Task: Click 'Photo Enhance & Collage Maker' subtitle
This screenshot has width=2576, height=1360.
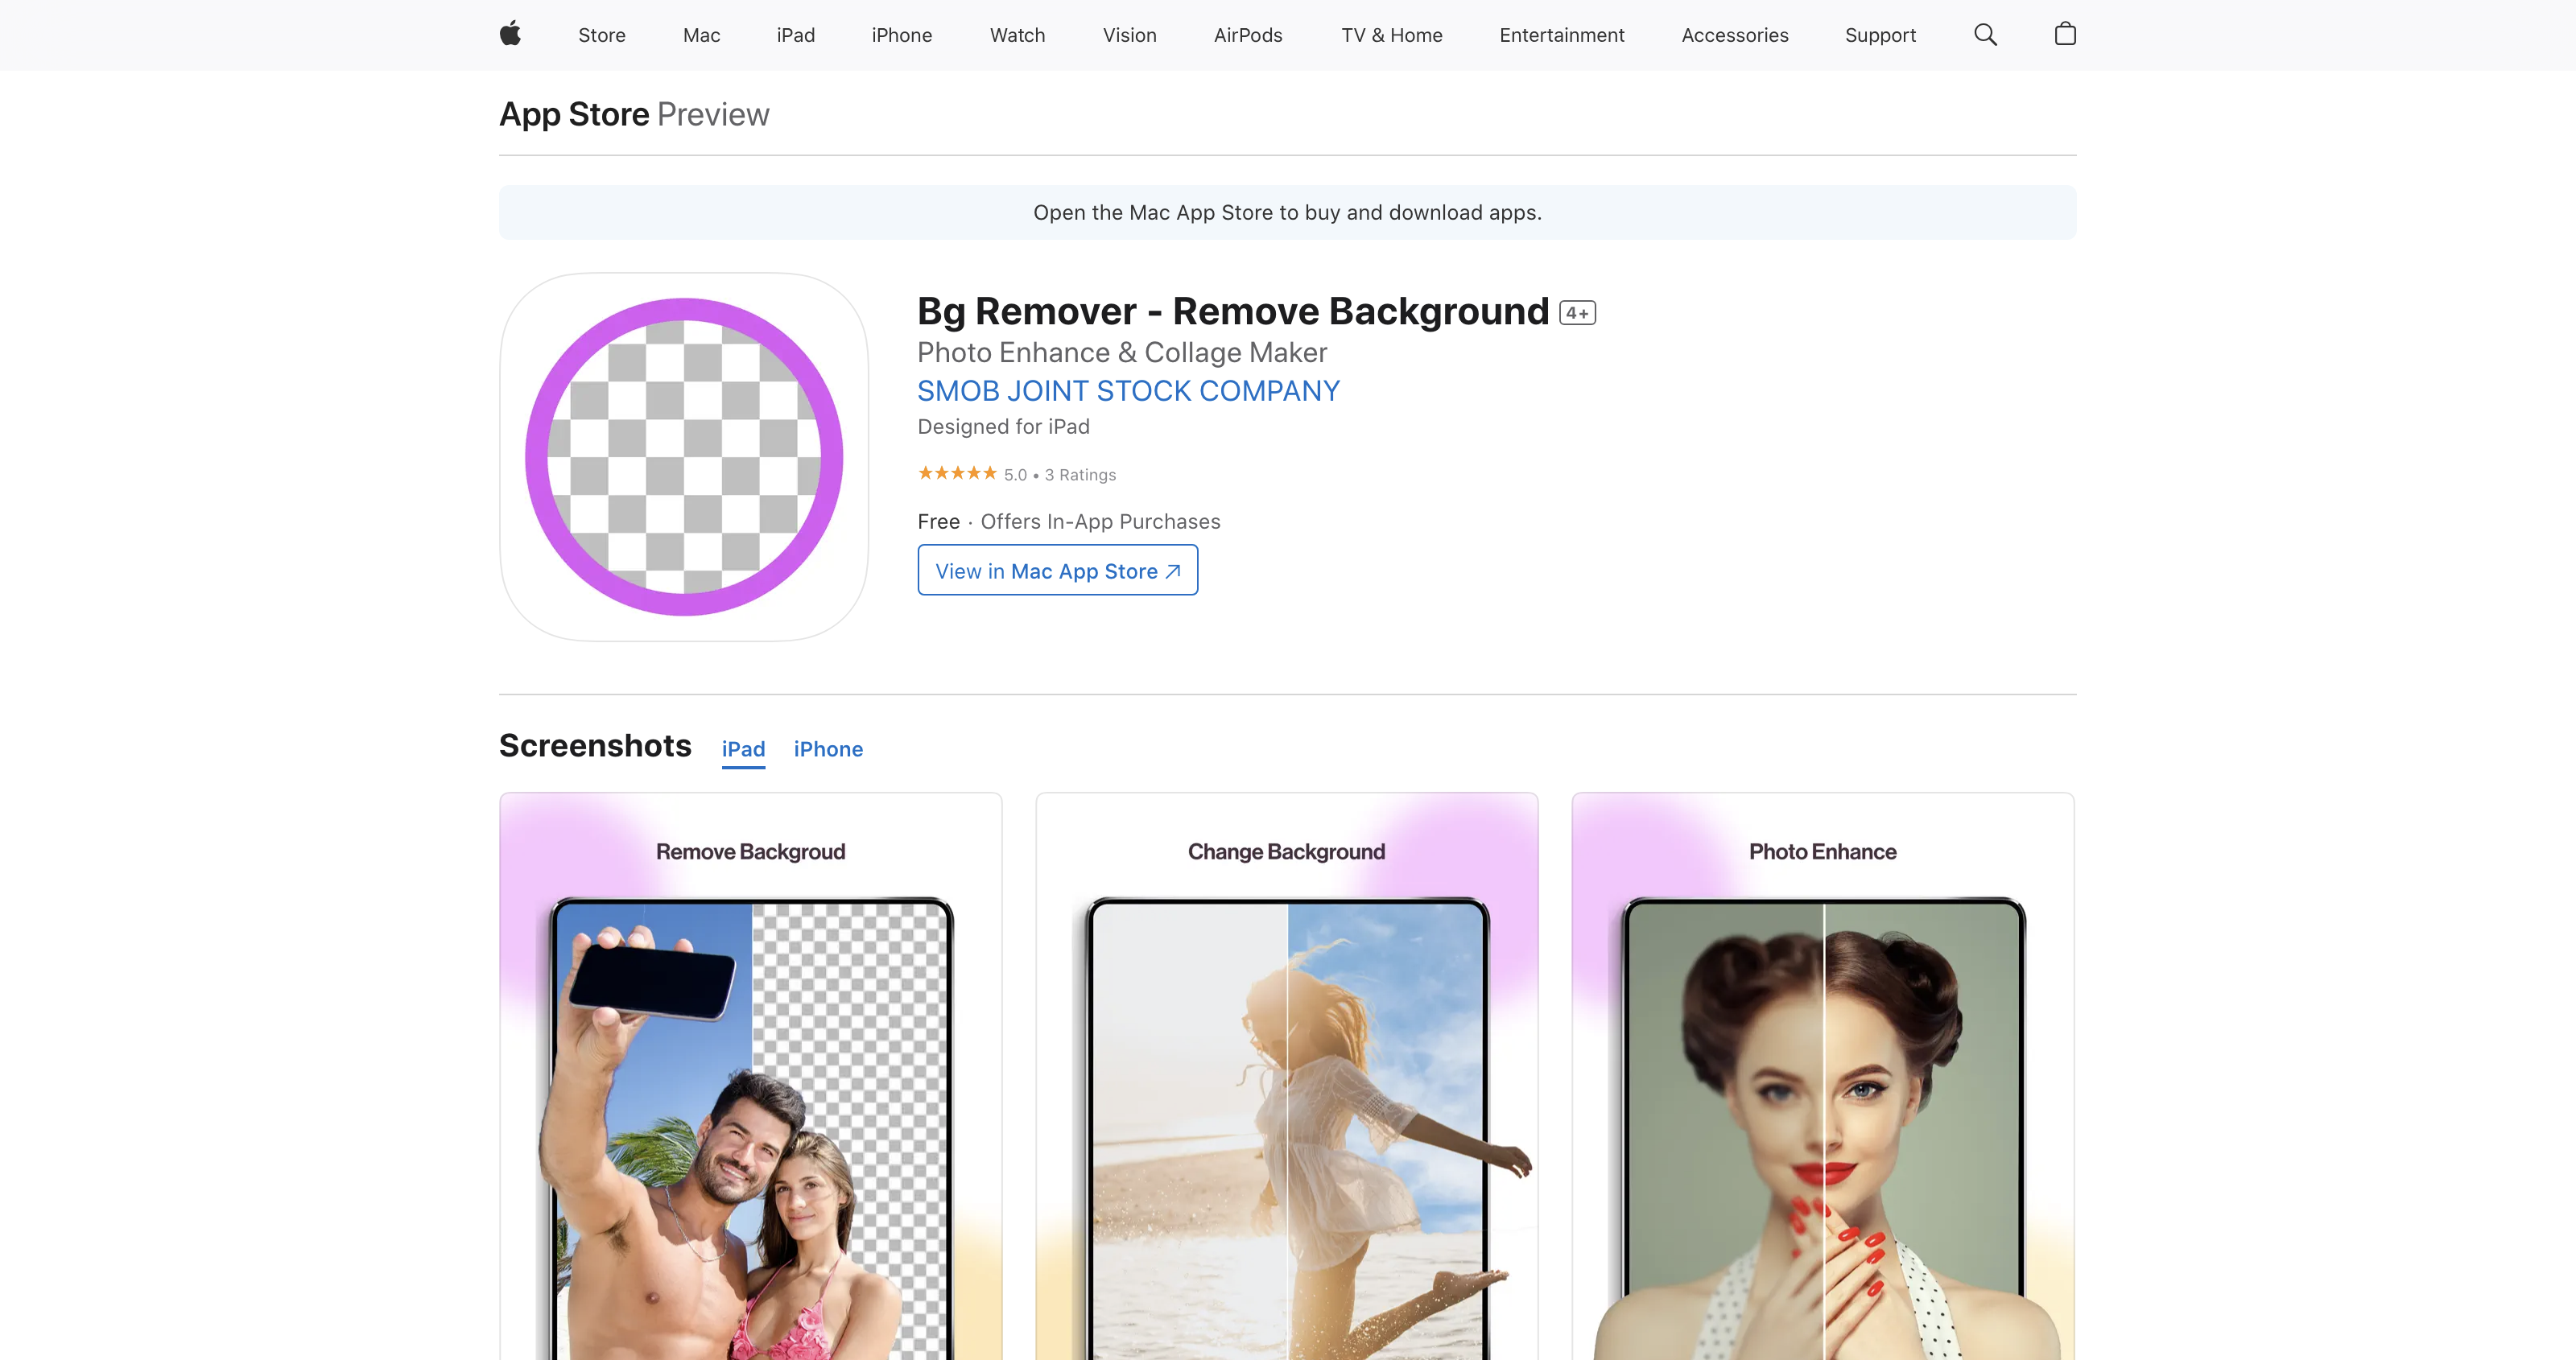Action: pyautogui.click(x=1122, y=353)
